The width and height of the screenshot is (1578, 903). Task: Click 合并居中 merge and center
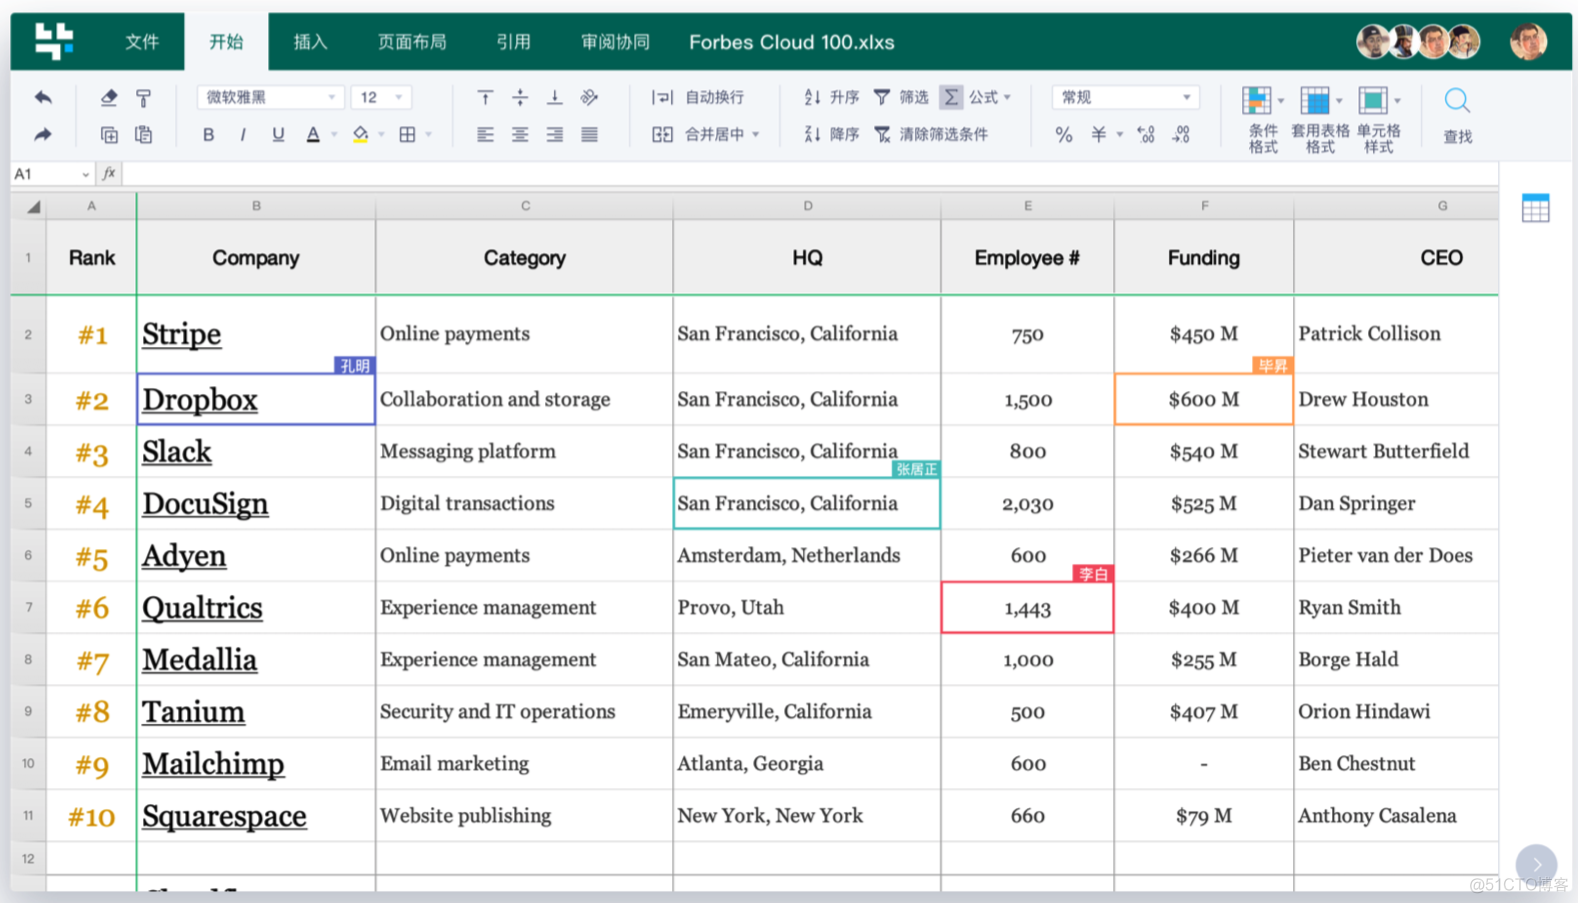coord(698,134)
